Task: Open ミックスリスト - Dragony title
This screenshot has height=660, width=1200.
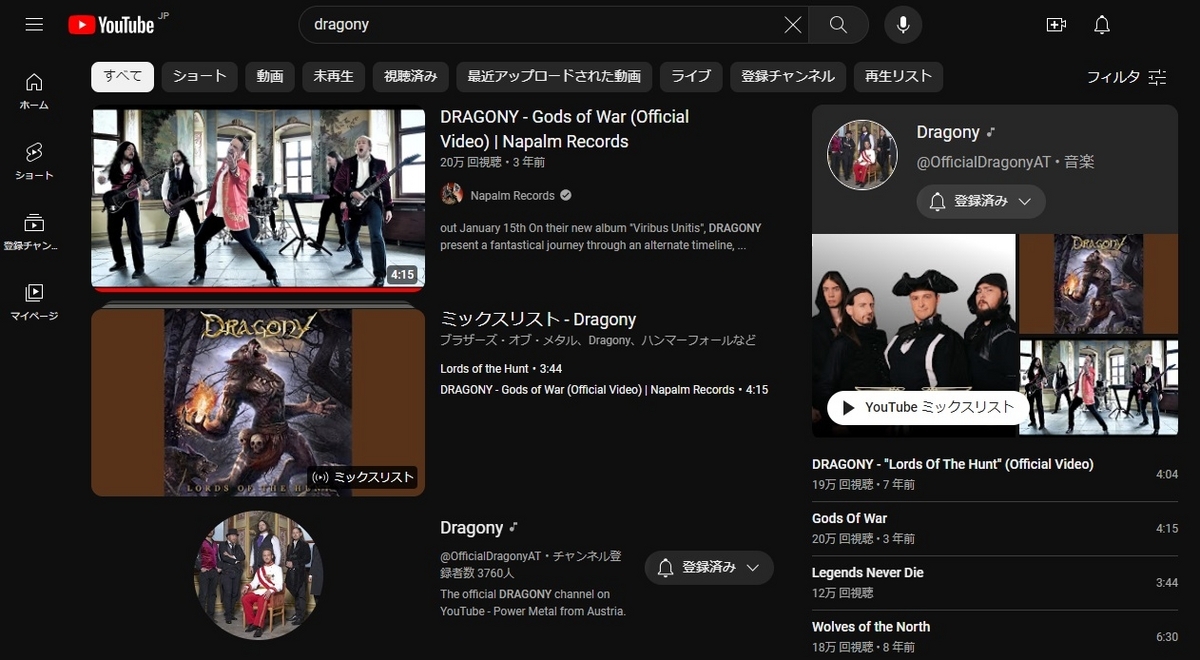Action: tap(538, 320)
